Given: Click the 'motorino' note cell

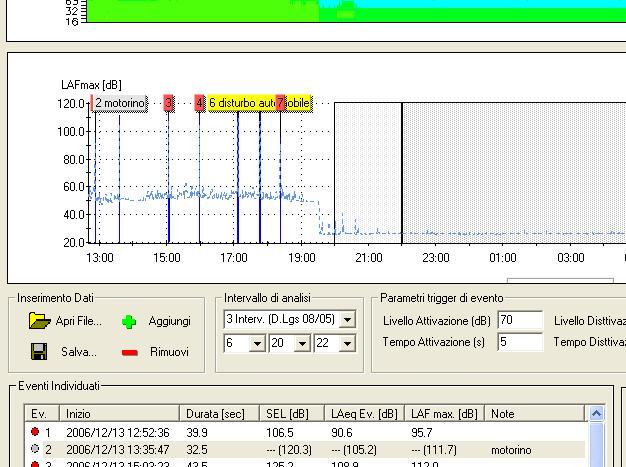Looking at the screenshot, I should pos(511,450).
